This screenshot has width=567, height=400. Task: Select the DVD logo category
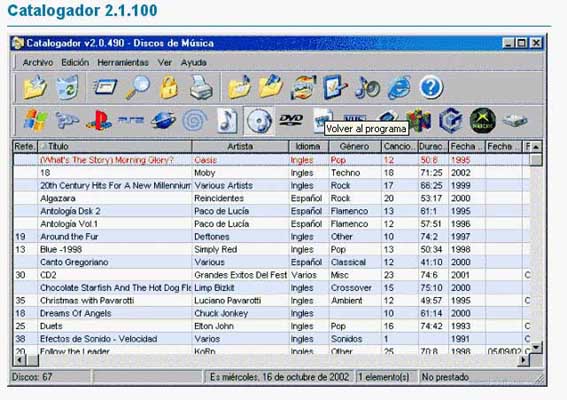pos(291,120)
